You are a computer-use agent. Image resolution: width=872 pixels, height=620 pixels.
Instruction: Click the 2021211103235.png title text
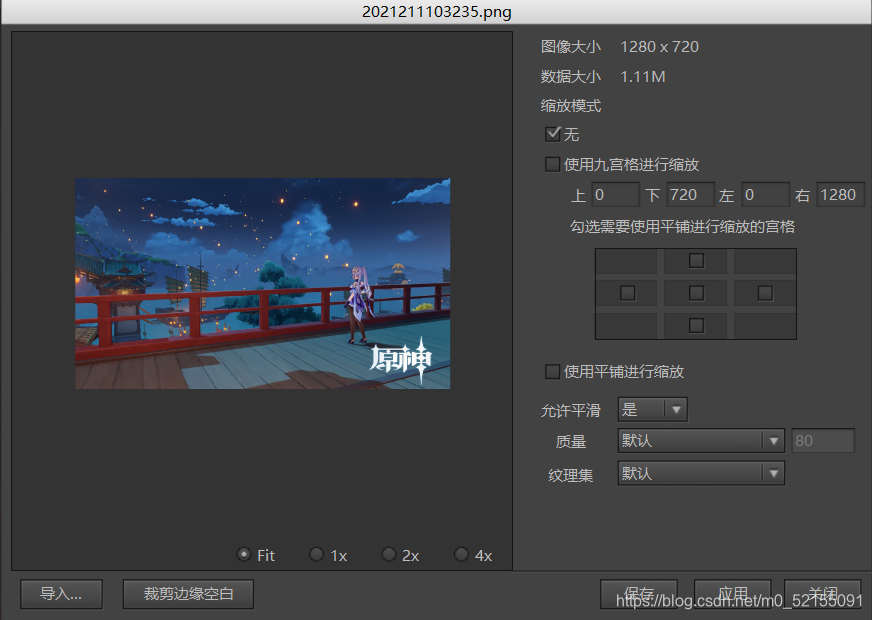437,12
